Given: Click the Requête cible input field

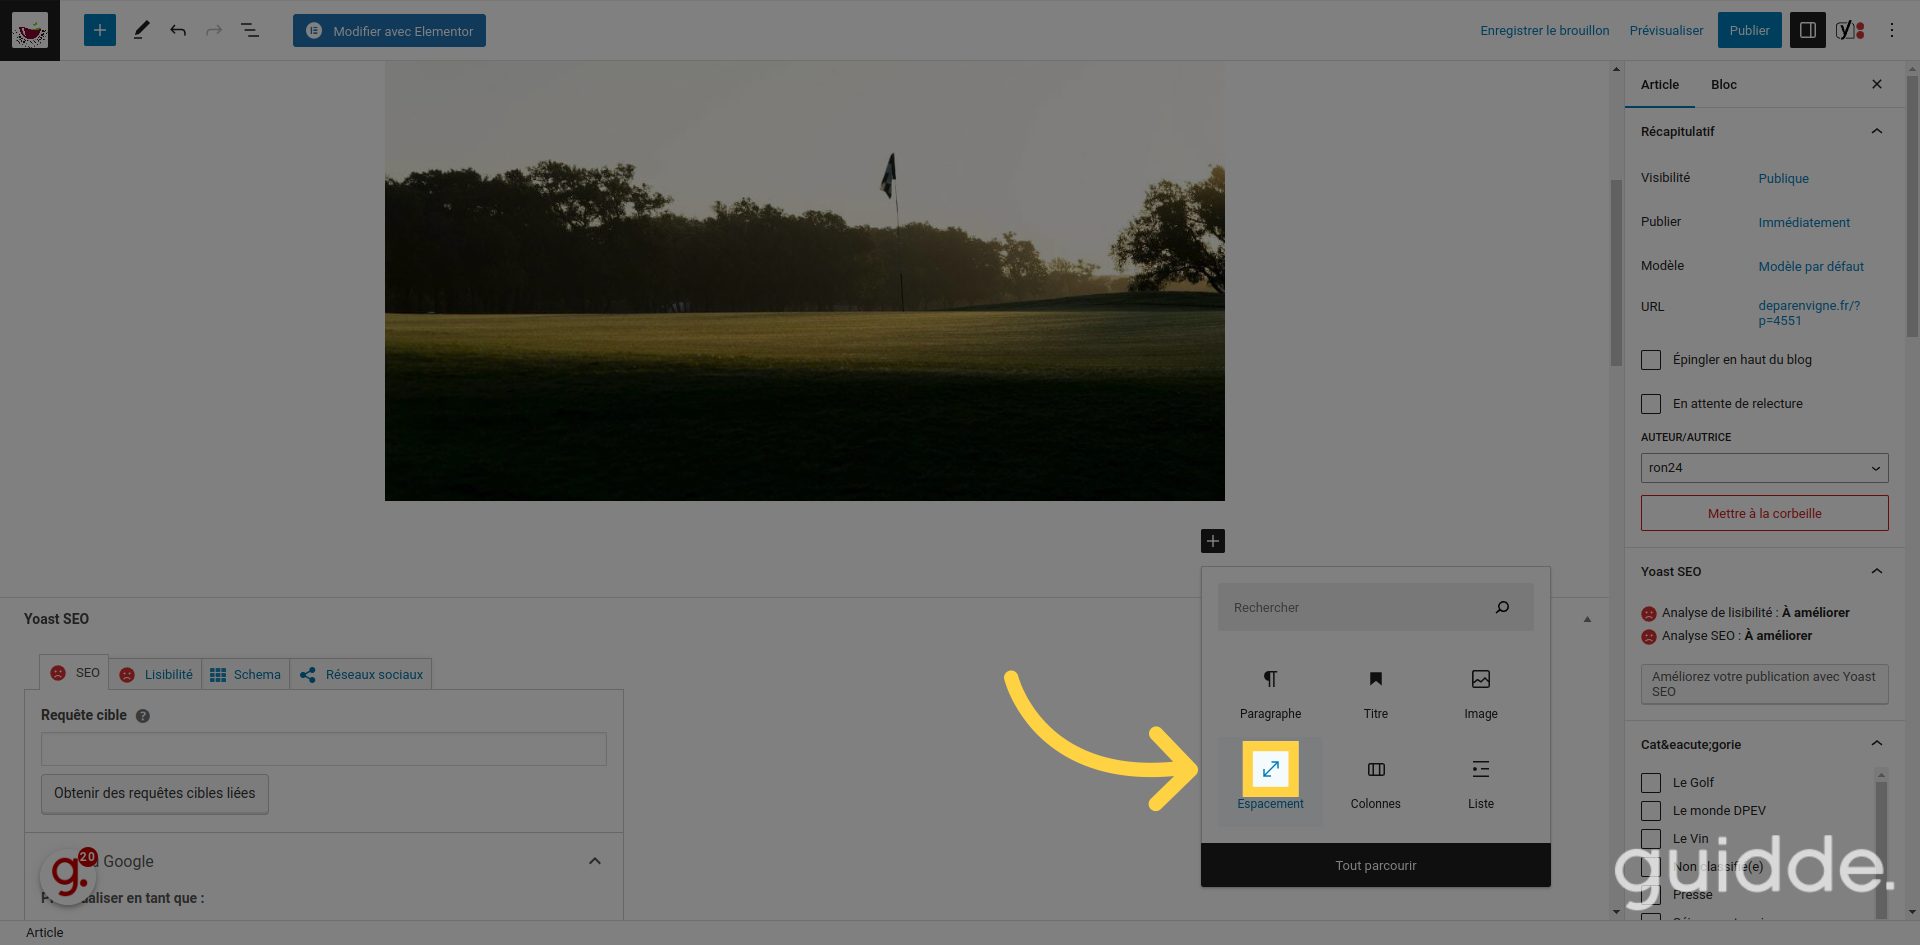Looking at the screenshot, I should pos(324,749).
